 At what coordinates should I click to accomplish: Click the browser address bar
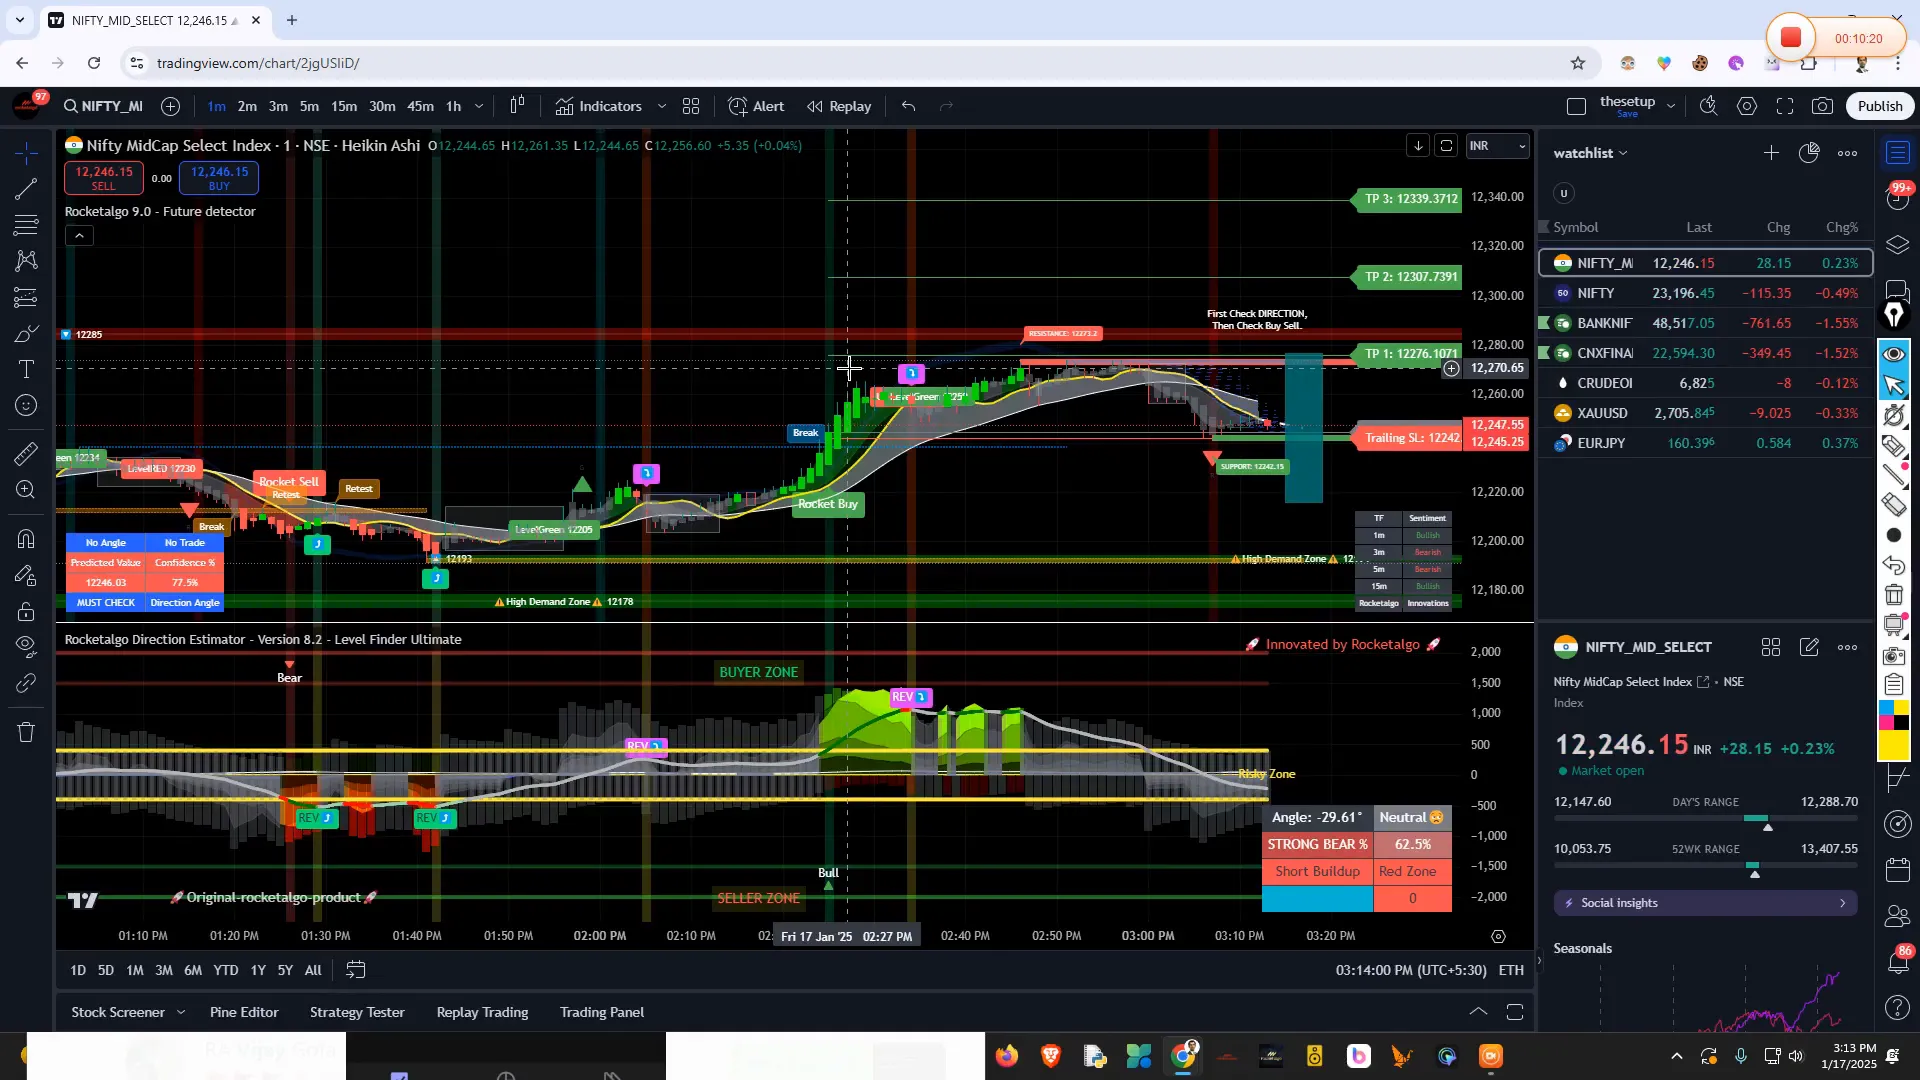coord(400,62)
